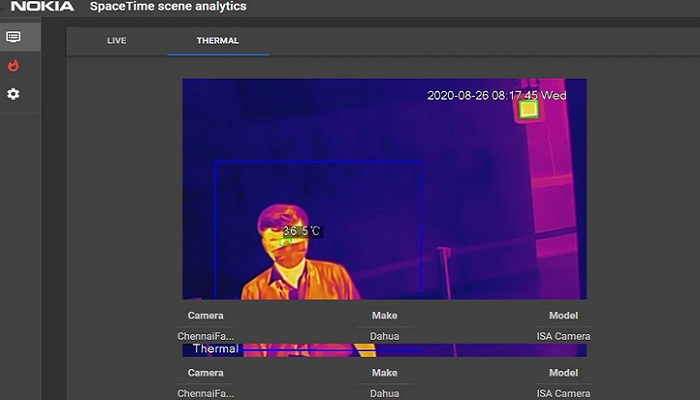Select the THERMAL tab
This screenshot has width=700, height=400.
pyautogui.click(x=218, y=41)
